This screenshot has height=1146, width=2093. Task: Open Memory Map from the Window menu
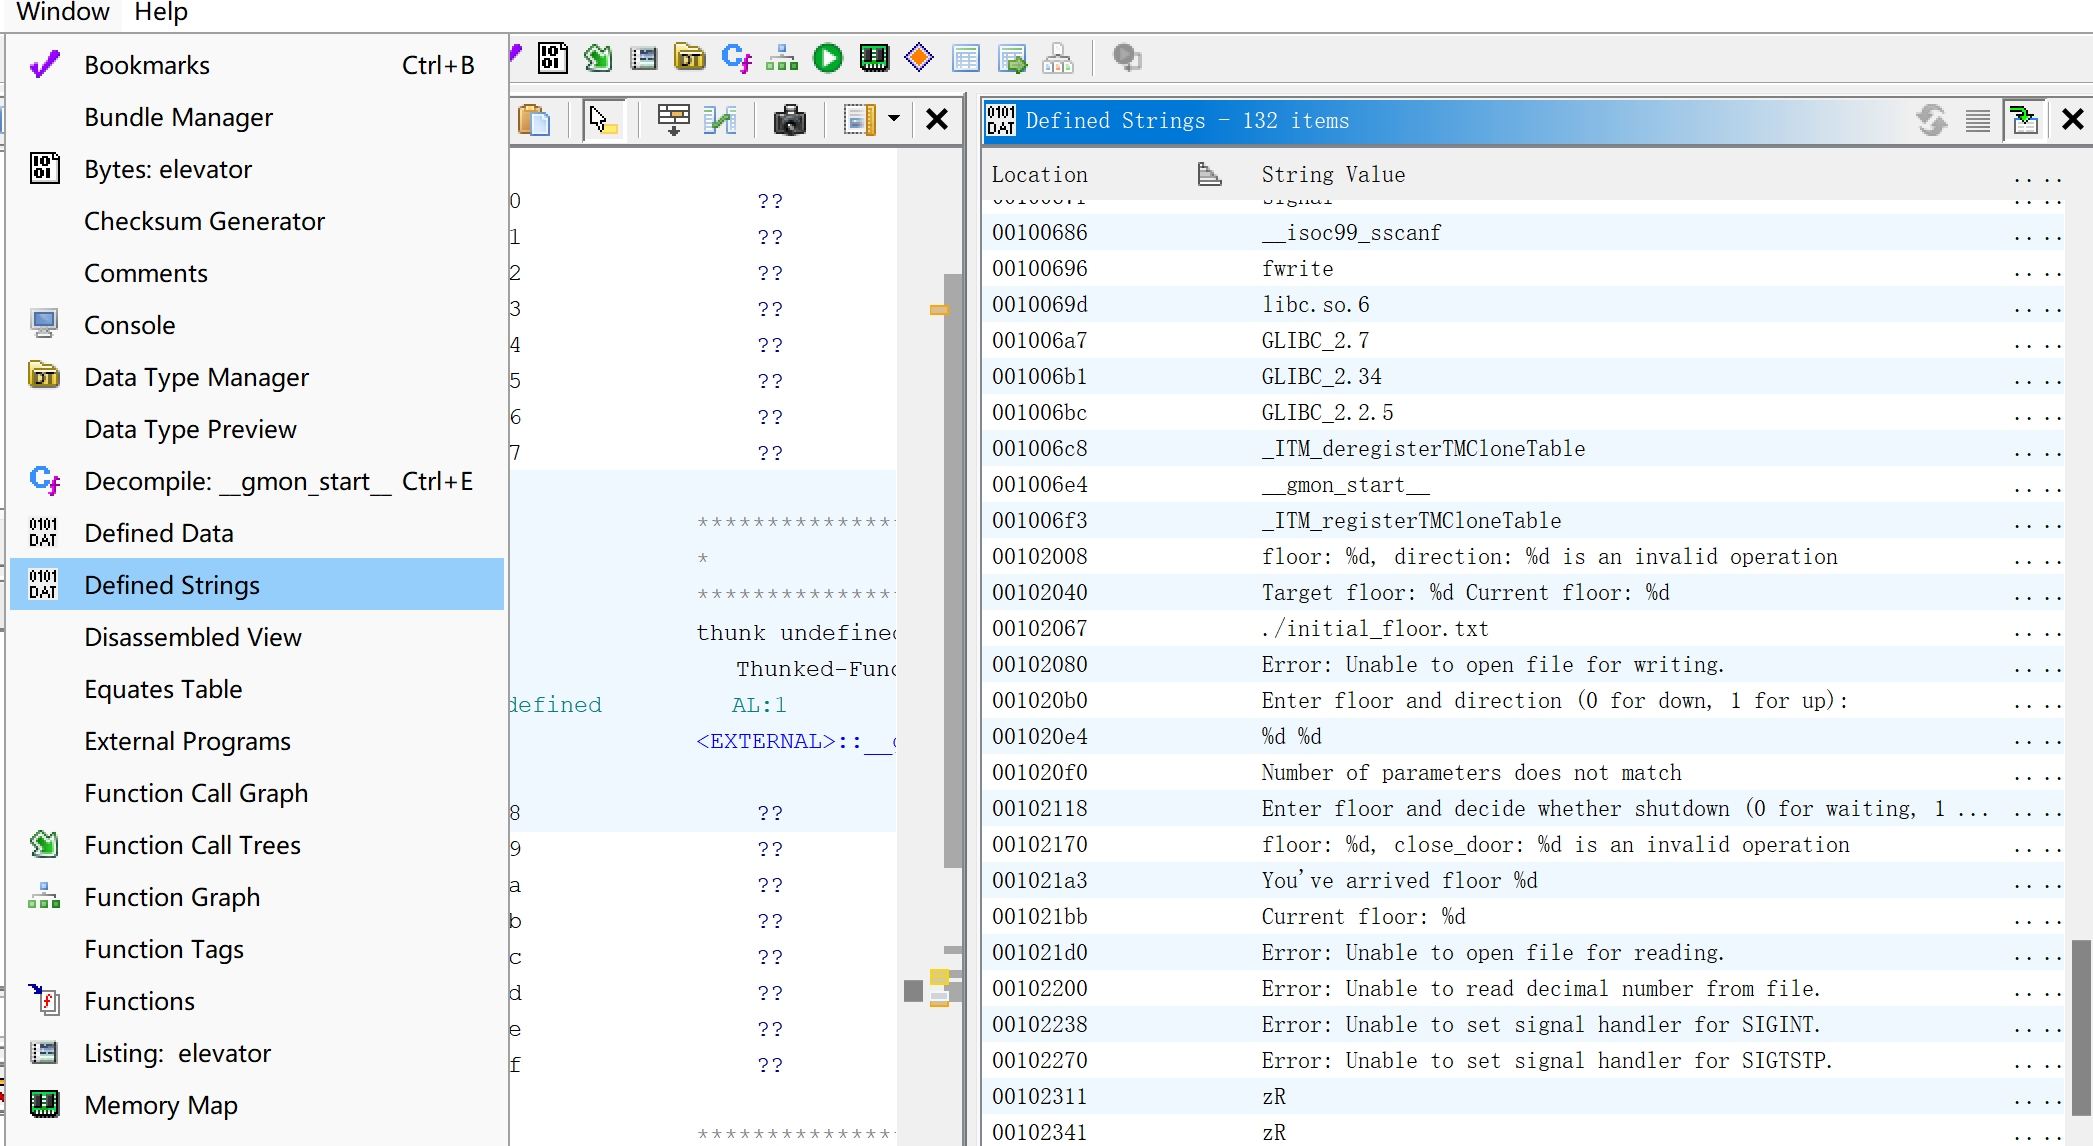(x=256, y=1105)
